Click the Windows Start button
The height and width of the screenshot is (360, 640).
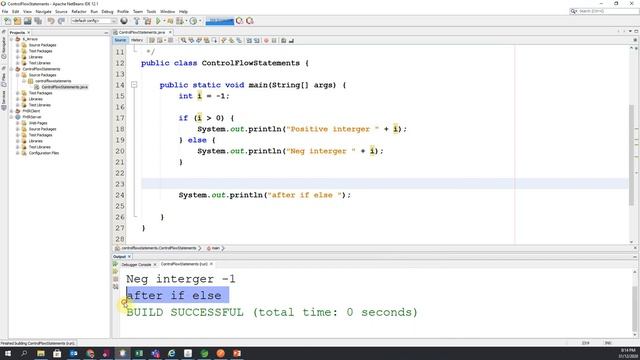coord(7,353)
